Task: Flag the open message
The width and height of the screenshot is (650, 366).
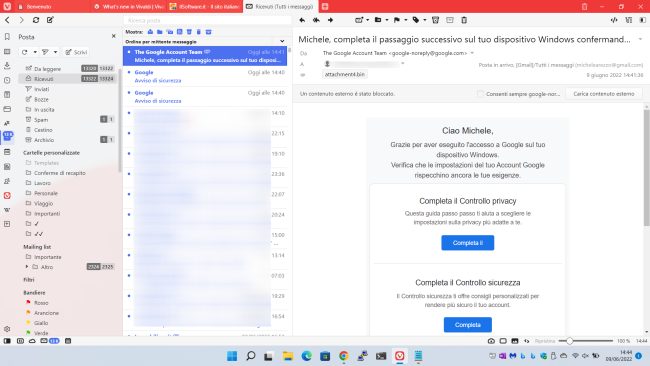Action: point(397,20)
